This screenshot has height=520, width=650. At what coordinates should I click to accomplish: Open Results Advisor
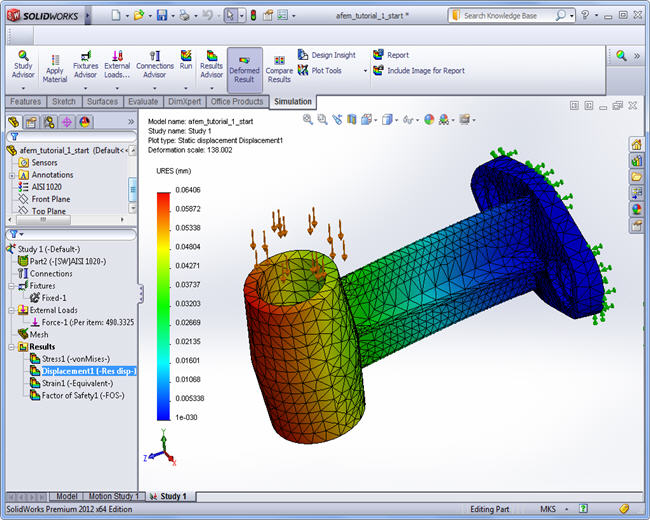coord(211,65)
